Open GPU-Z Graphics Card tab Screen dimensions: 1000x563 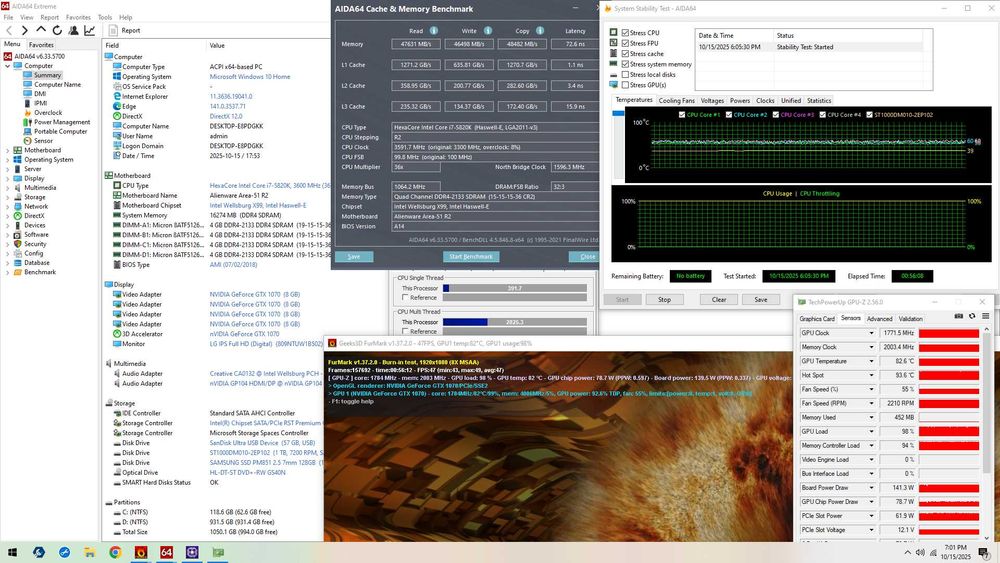click(x=817, y=319)
